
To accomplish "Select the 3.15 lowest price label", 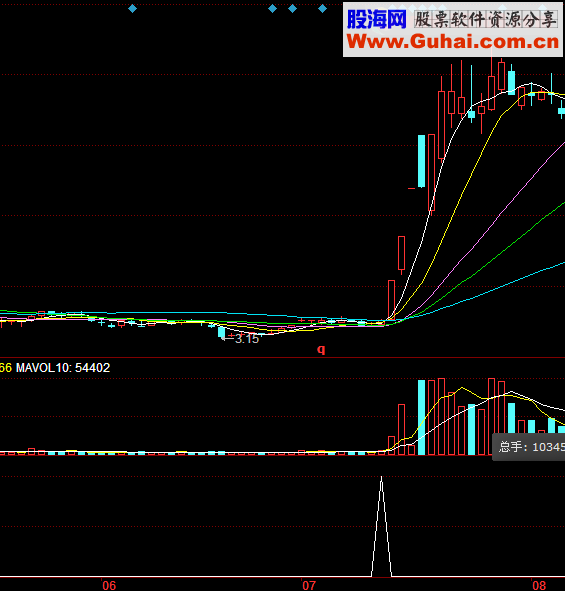I will click(x=247, y=338).
